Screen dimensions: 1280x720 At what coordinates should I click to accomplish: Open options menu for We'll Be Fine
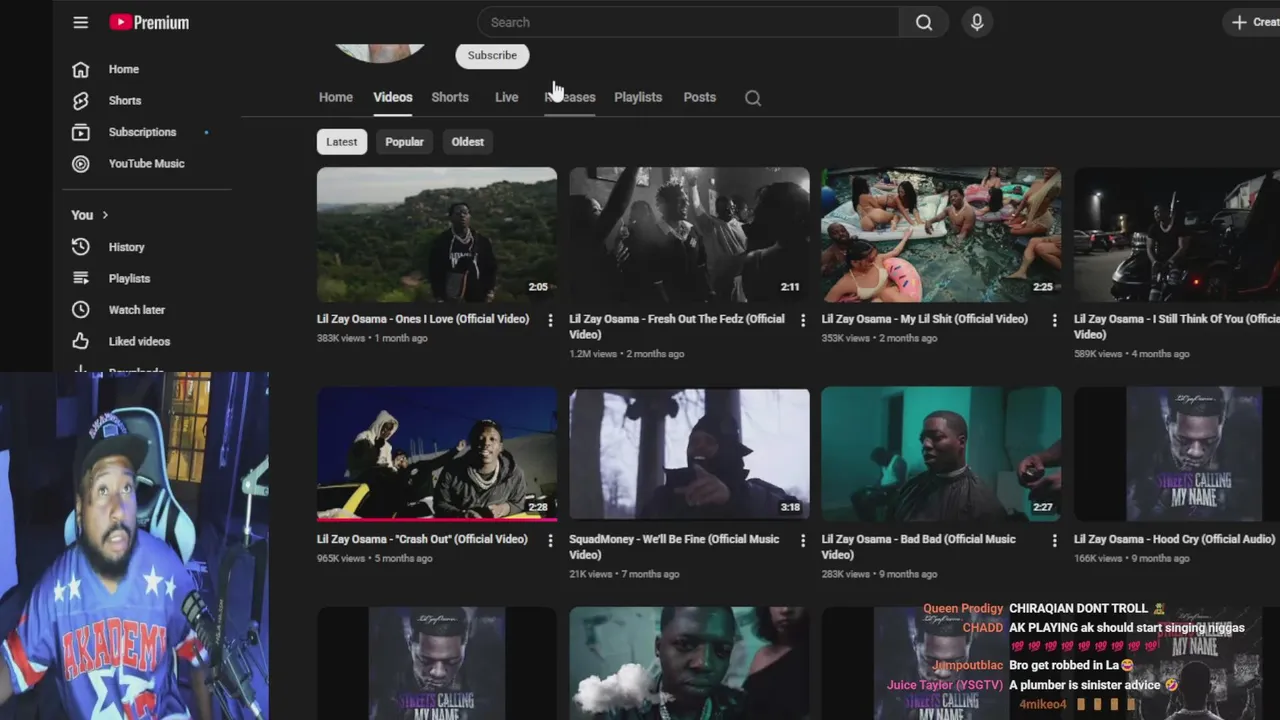point(802,540)
